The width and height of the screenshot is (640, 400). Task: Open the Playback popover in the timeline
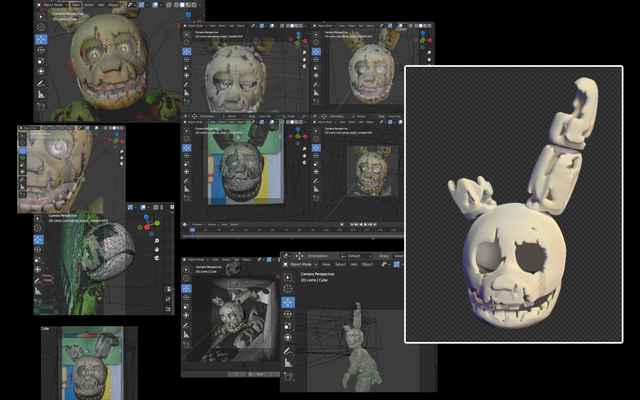pos(199,225)
